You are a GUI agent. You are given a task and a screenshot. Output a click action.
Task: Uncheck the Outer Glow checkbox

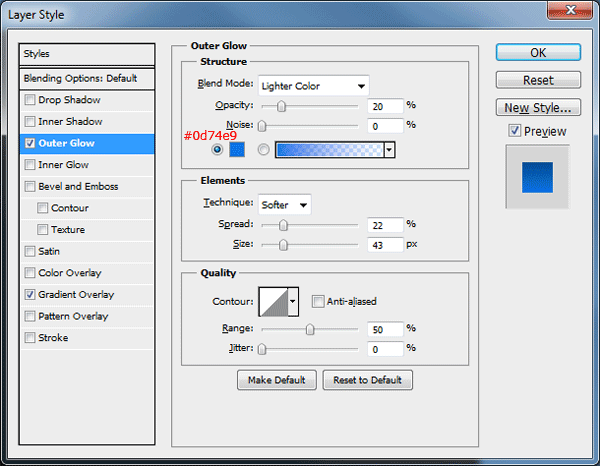pyautogui.click(x=30, y=143)
